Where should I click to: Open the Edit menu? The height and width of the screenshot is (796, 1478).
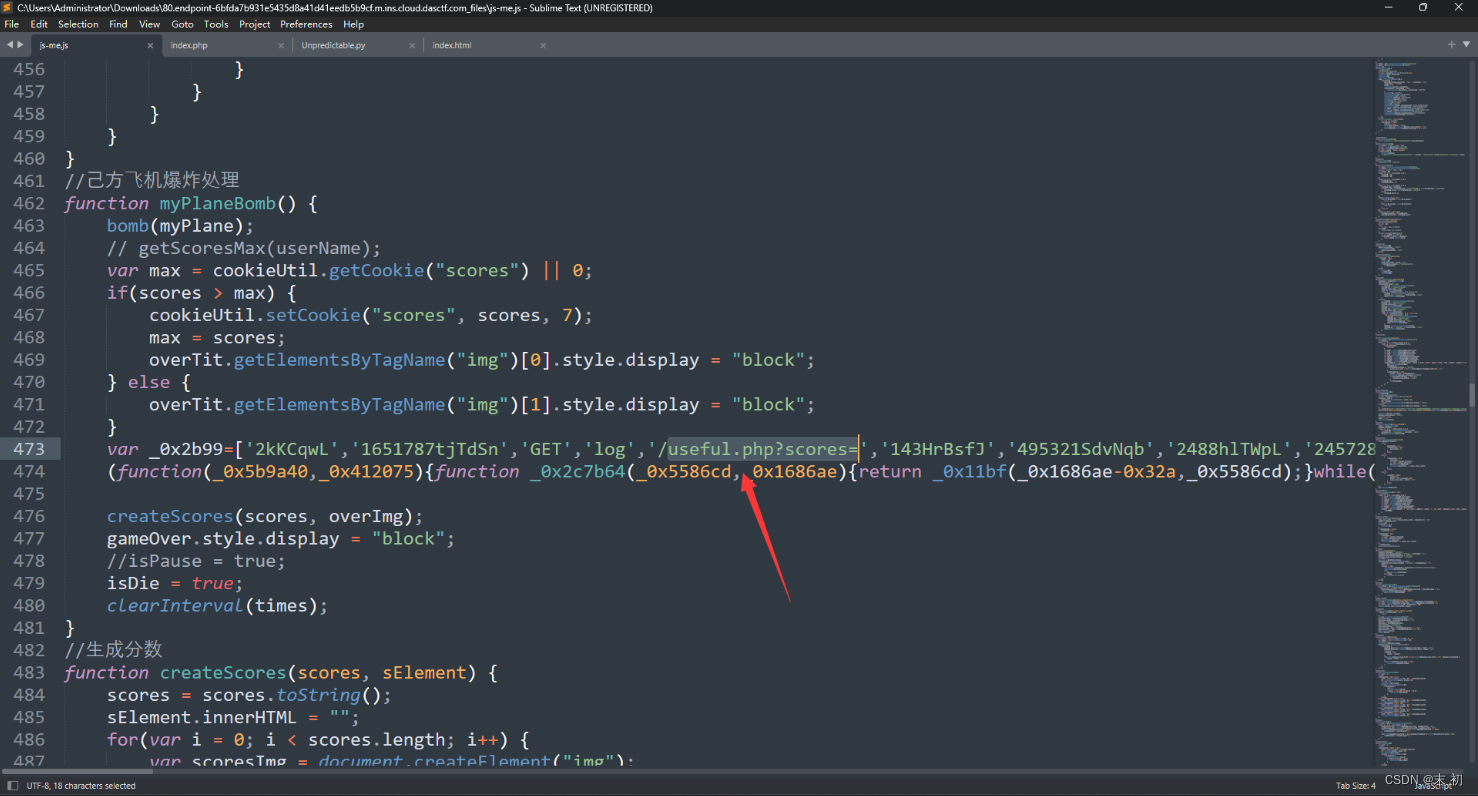coord(39,24)
